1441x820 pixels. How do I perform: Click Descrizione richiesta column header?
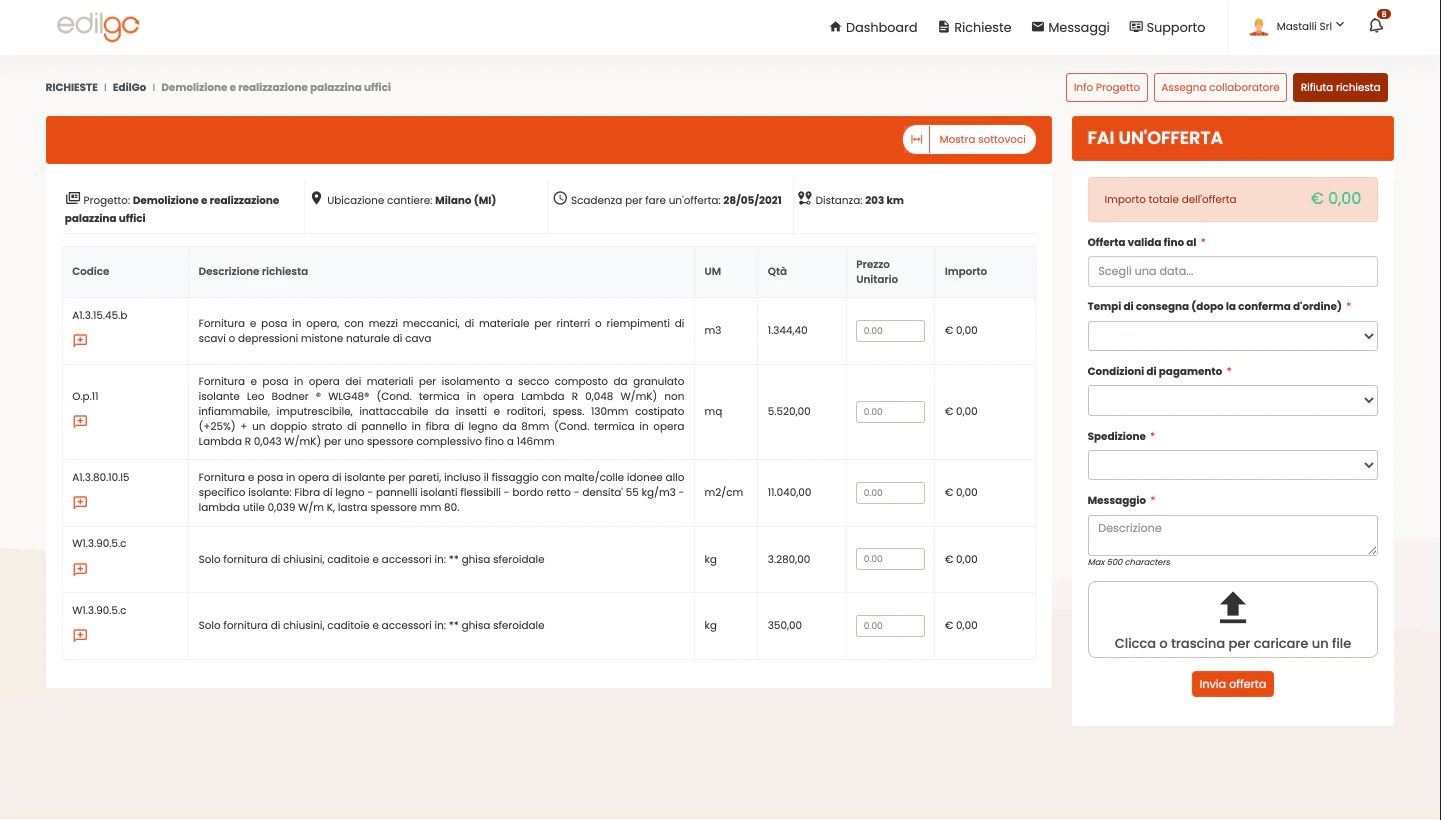253,271
